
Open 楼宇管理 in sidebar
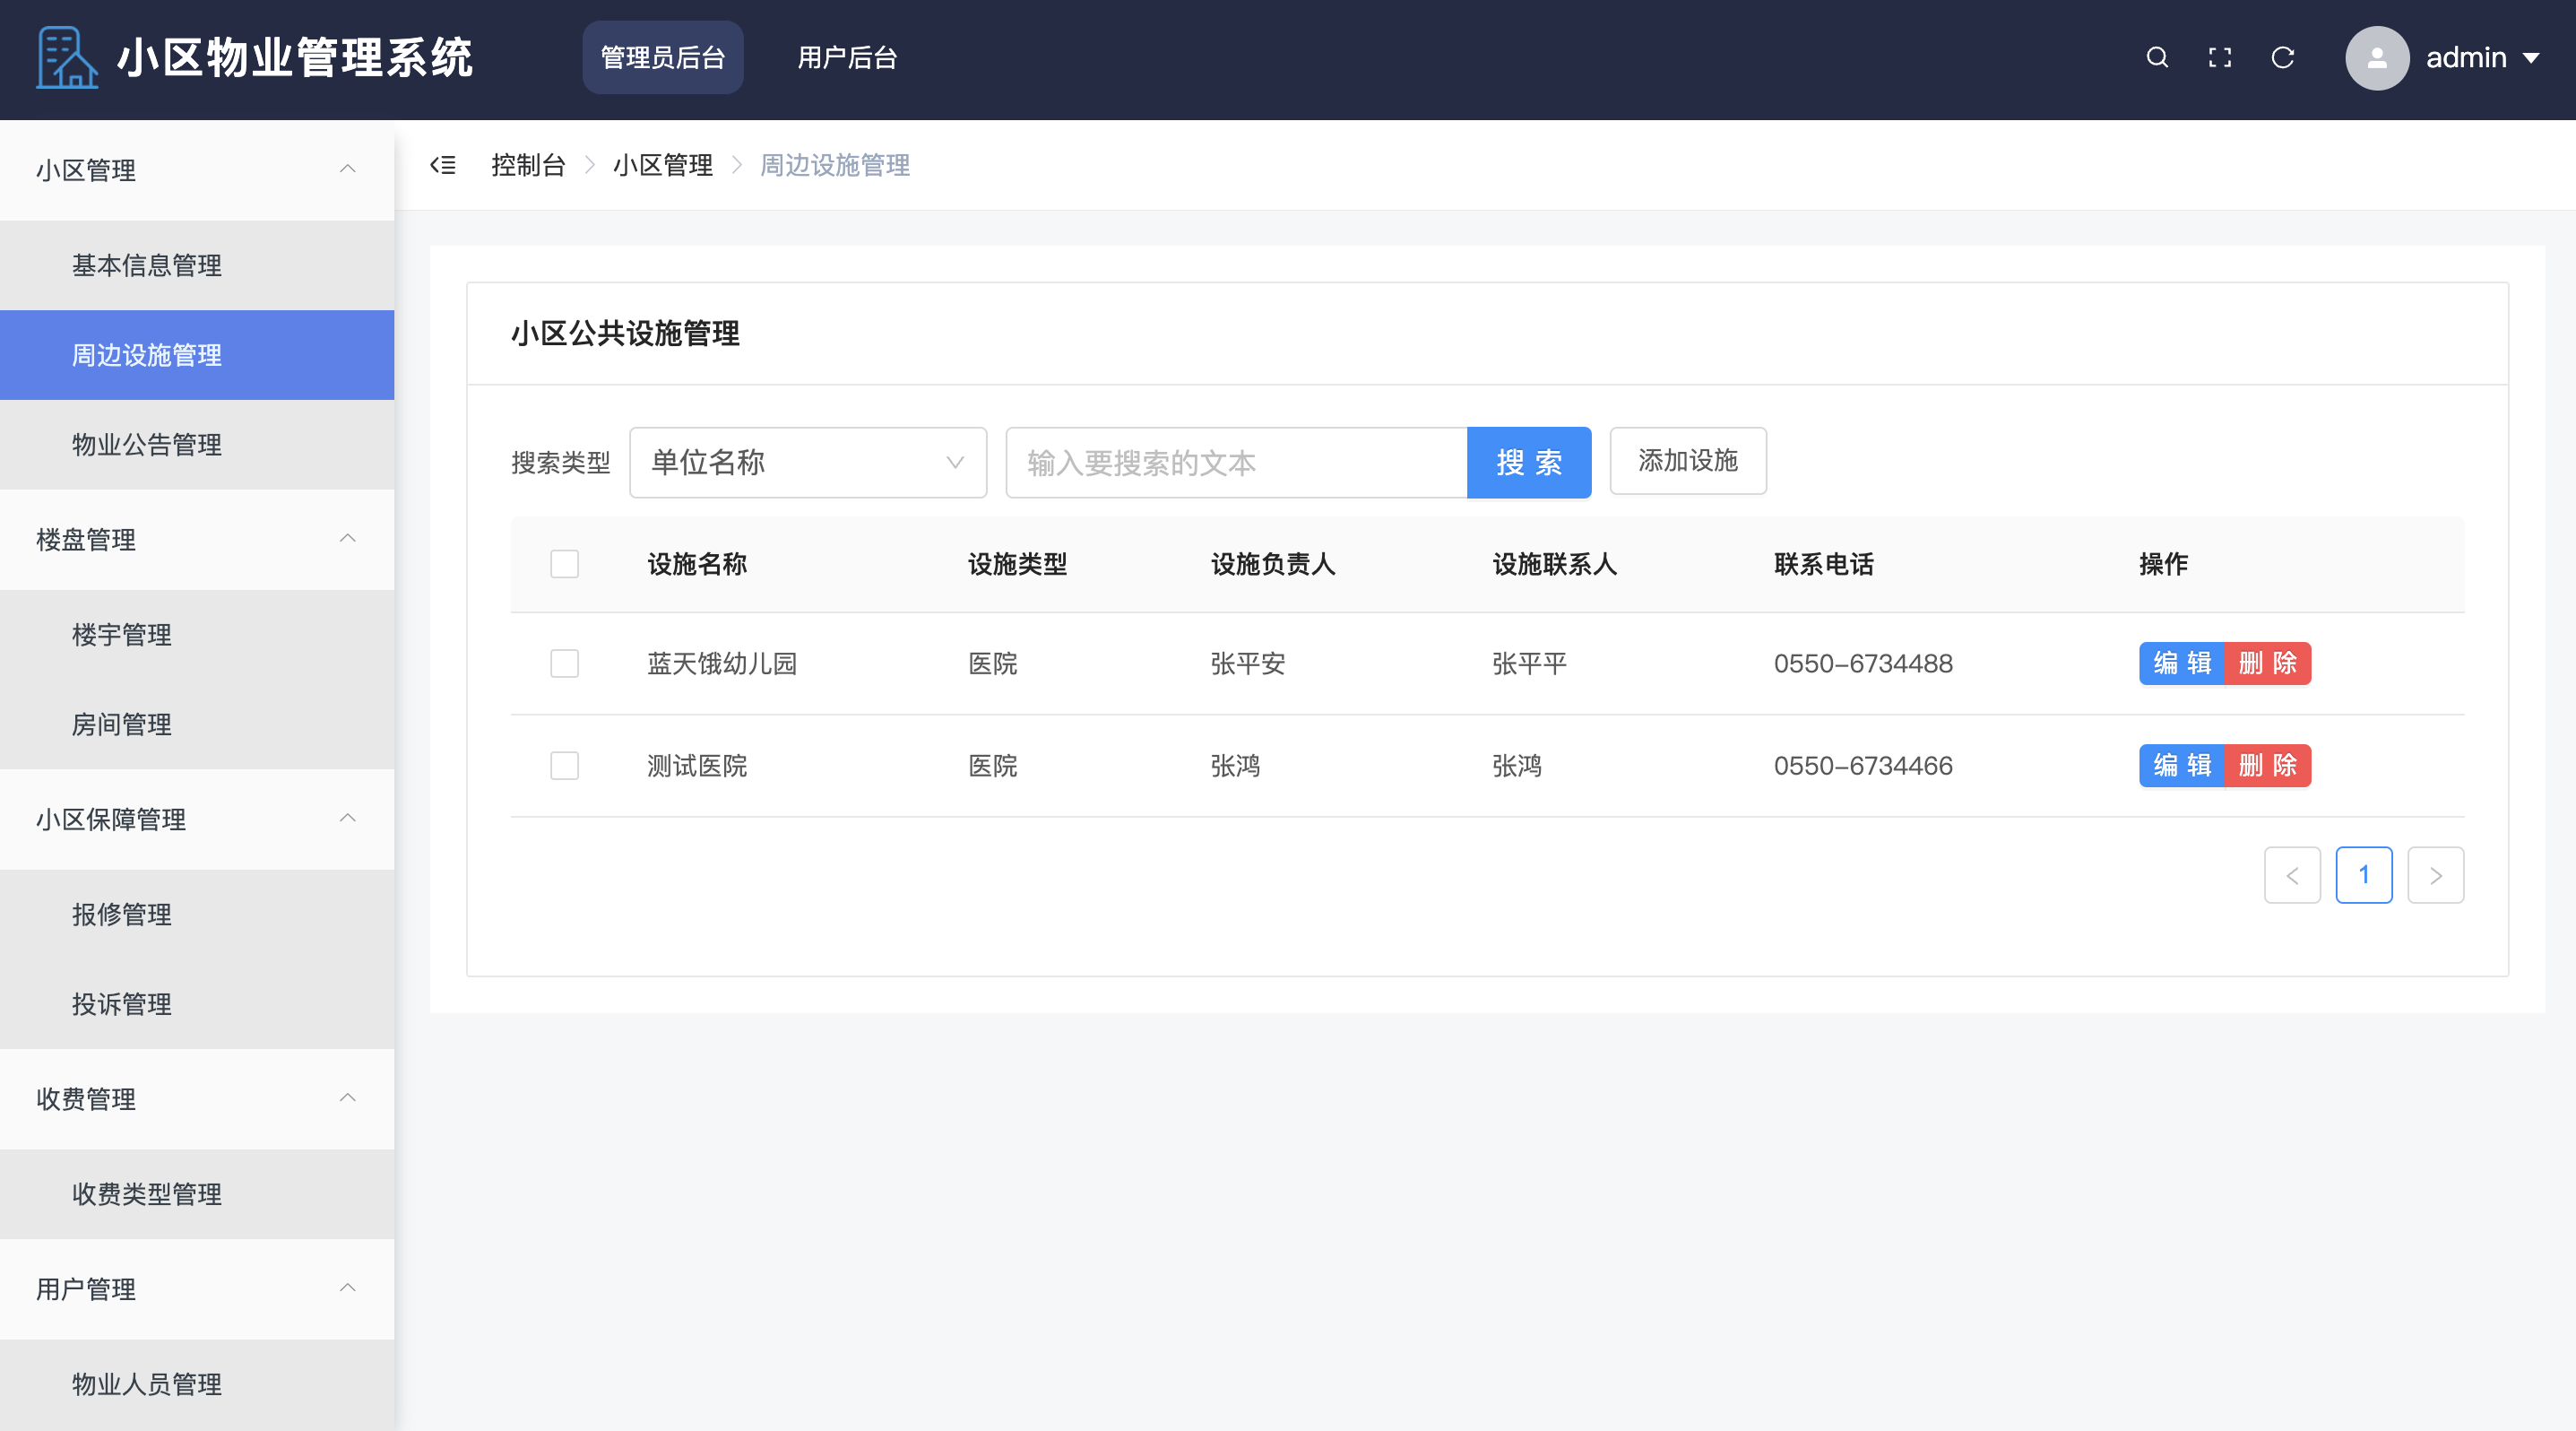click(x=197, y=635)
